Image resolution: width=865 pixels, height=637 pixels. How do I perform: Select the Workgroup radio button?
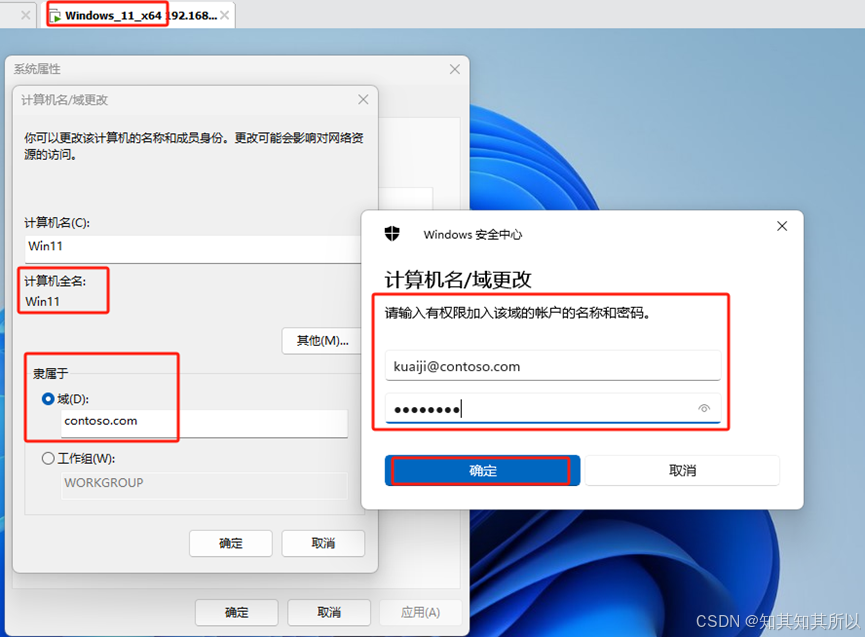tap(48, 458)
